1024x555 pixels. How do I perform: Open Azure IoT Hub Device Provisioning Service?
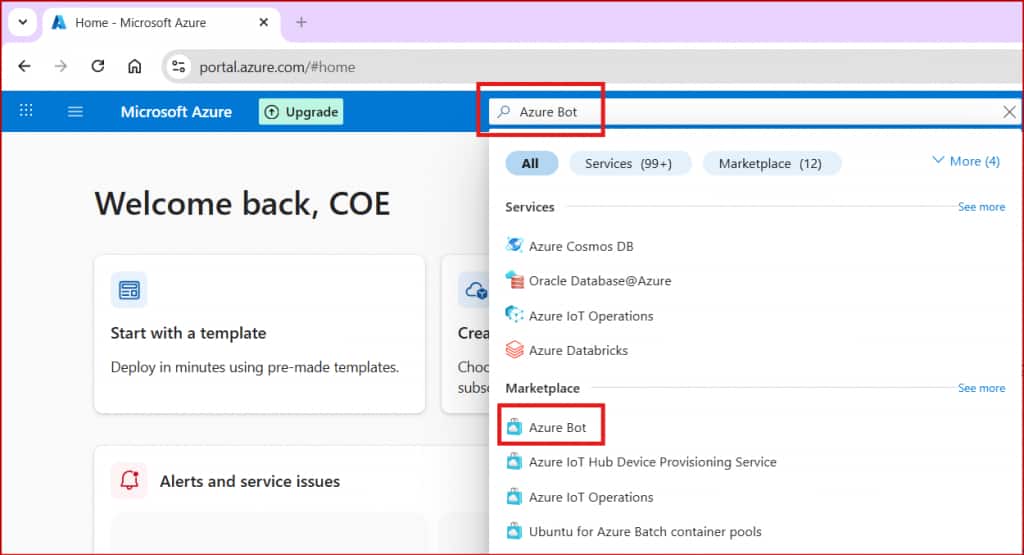(x=652, y=462)
